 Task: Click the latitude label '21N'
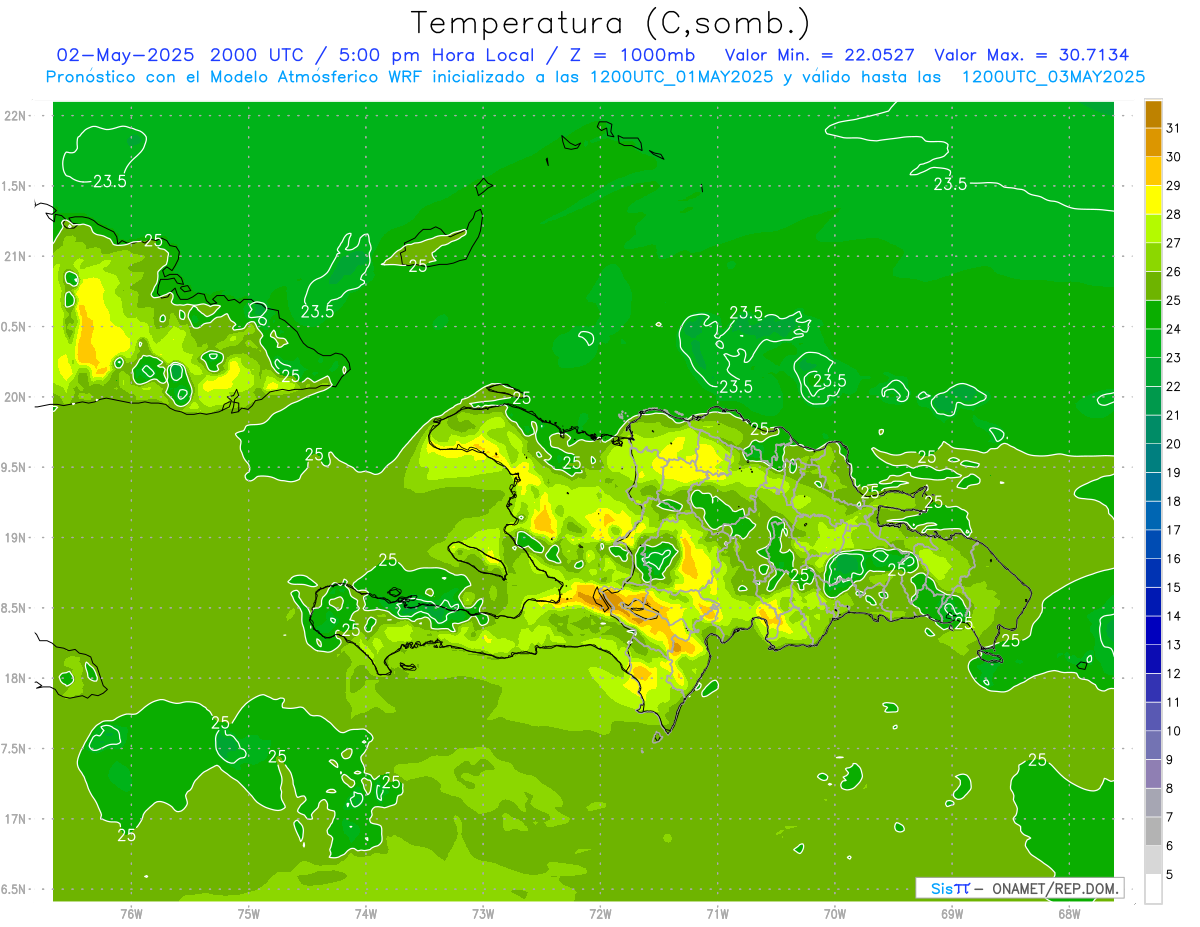[x=16, y=257]
